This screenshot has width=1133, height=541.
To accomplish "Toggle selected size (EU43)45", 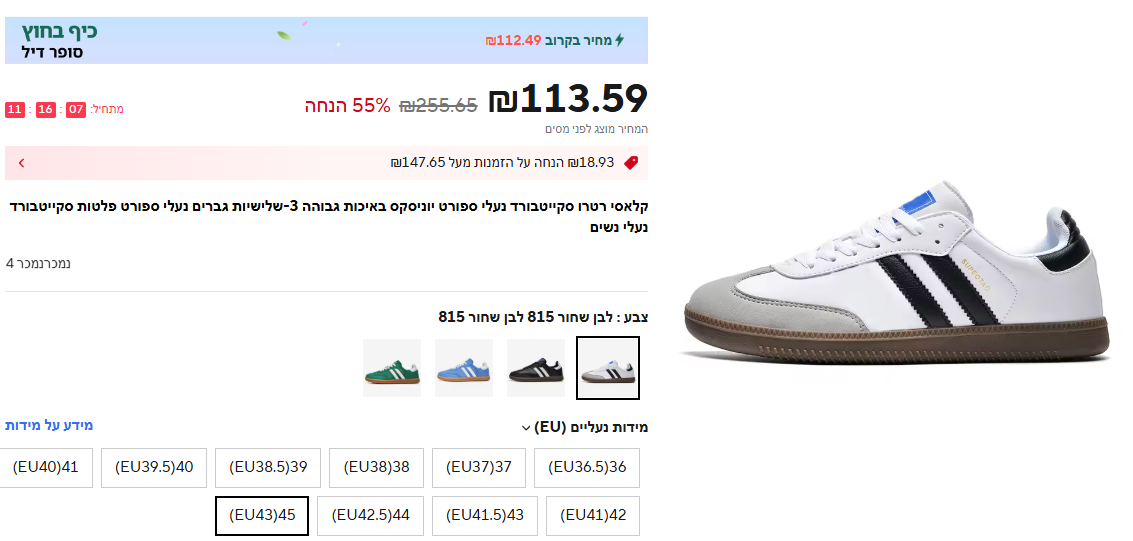I will click(x=262, y=515).
